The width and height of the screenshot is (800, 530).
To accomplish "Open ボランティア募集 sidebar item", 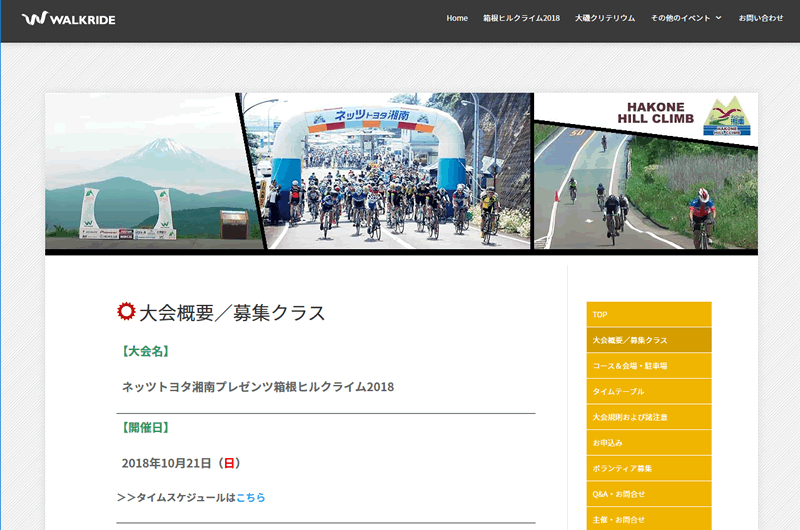I will coord(649,468).
